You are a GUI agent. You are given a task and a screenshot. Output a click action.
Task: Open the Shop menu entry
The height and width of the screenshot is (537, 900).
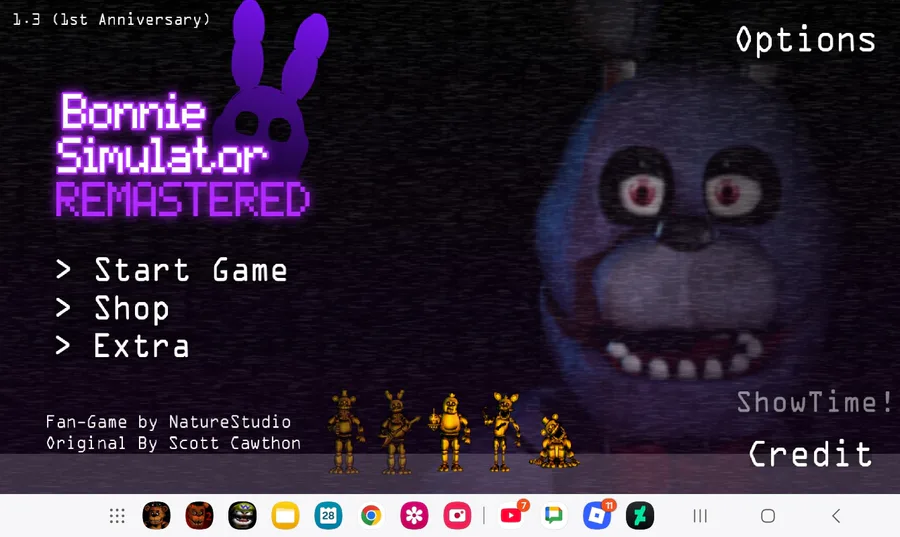coord(131,309)
